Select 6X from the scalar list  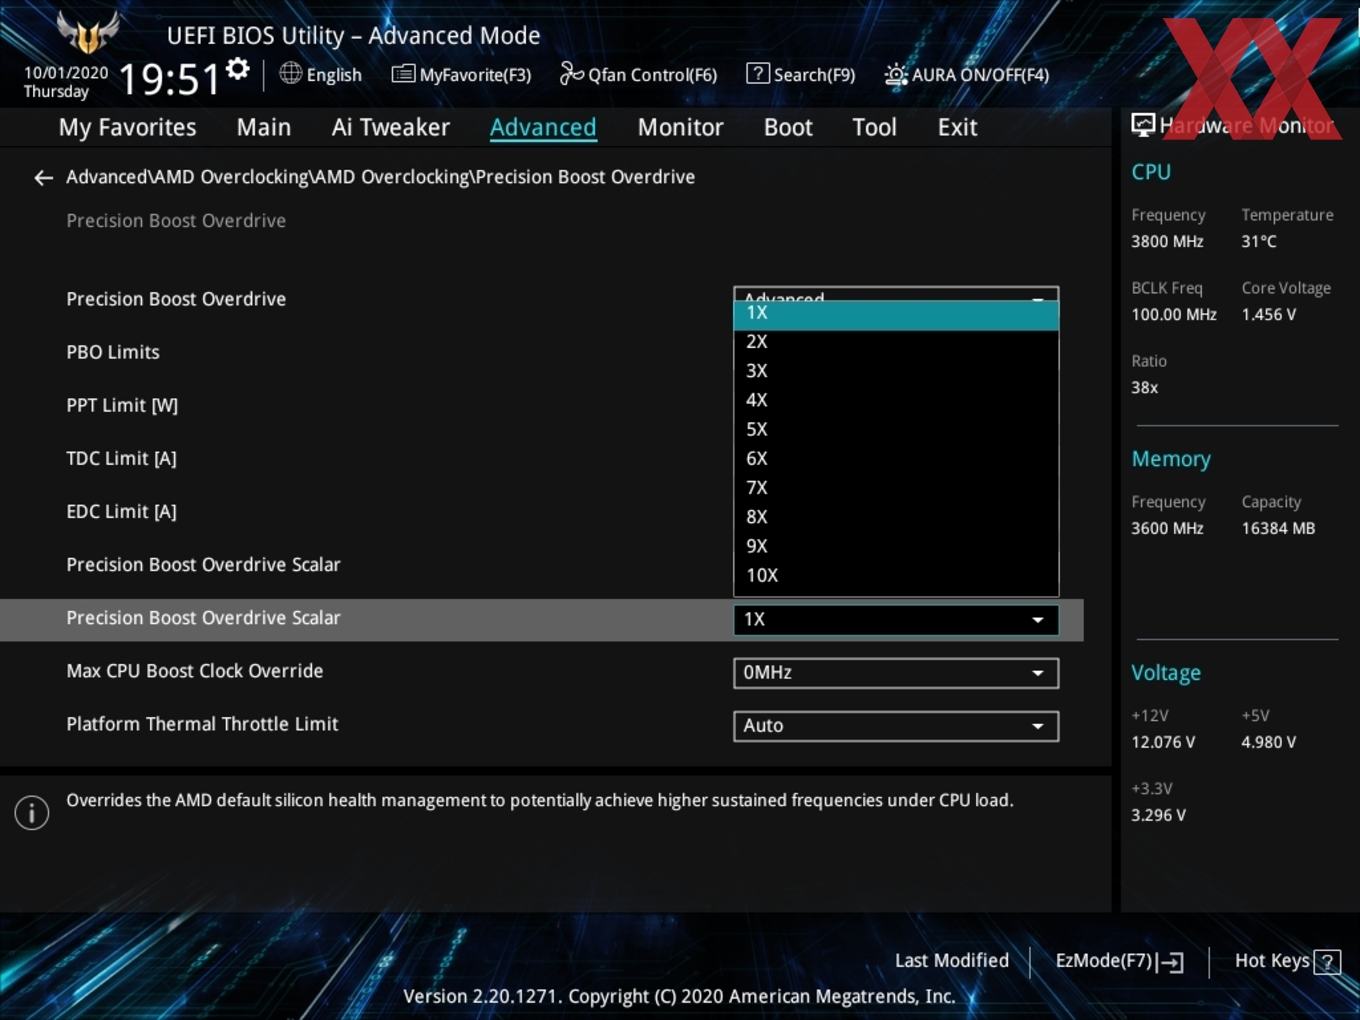point(896,459)
